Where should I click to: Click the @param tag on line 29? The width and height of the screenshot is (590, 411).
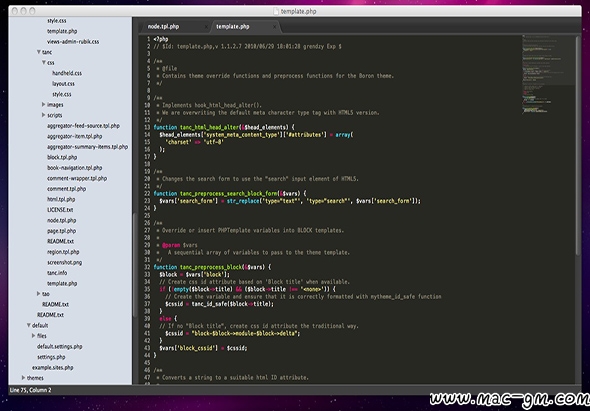tap(171, 245)
